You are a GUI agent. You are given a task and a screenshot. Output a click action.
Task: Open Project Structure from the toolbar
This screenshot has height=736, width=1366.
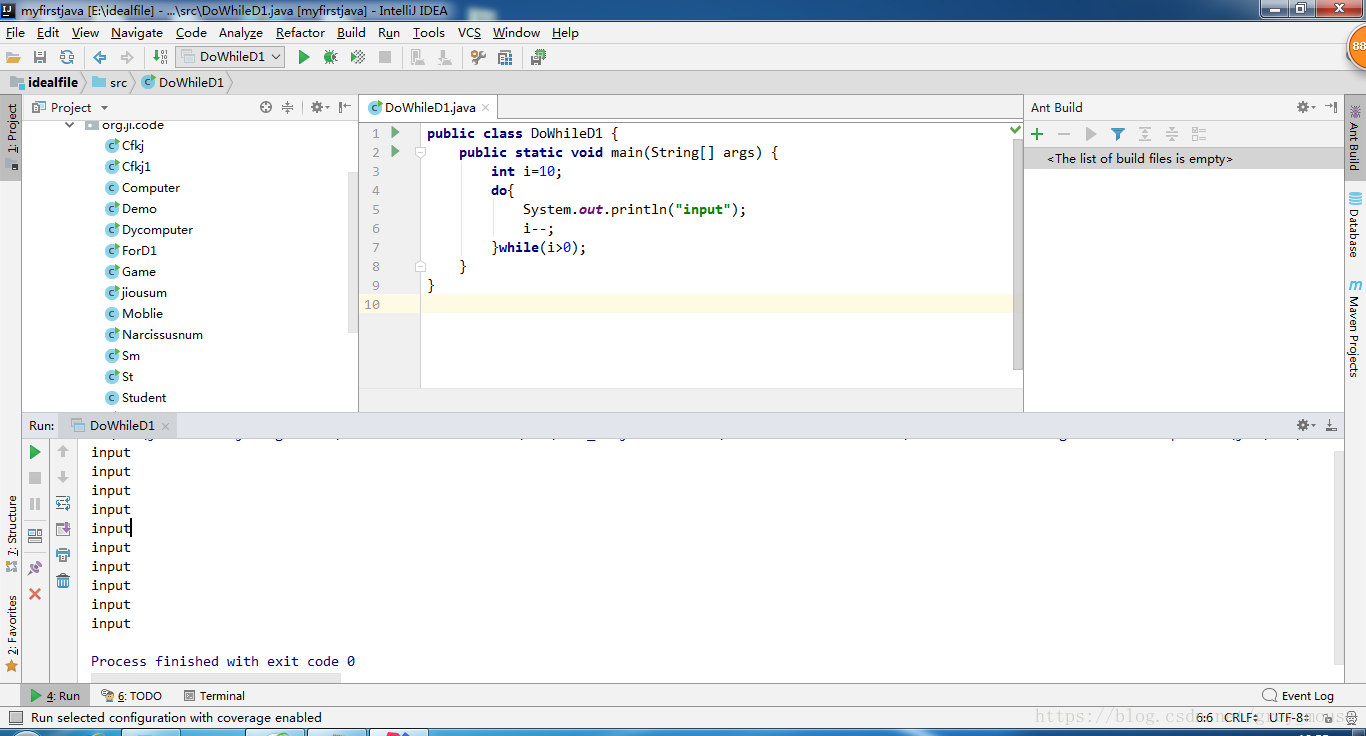pos(505,58)
